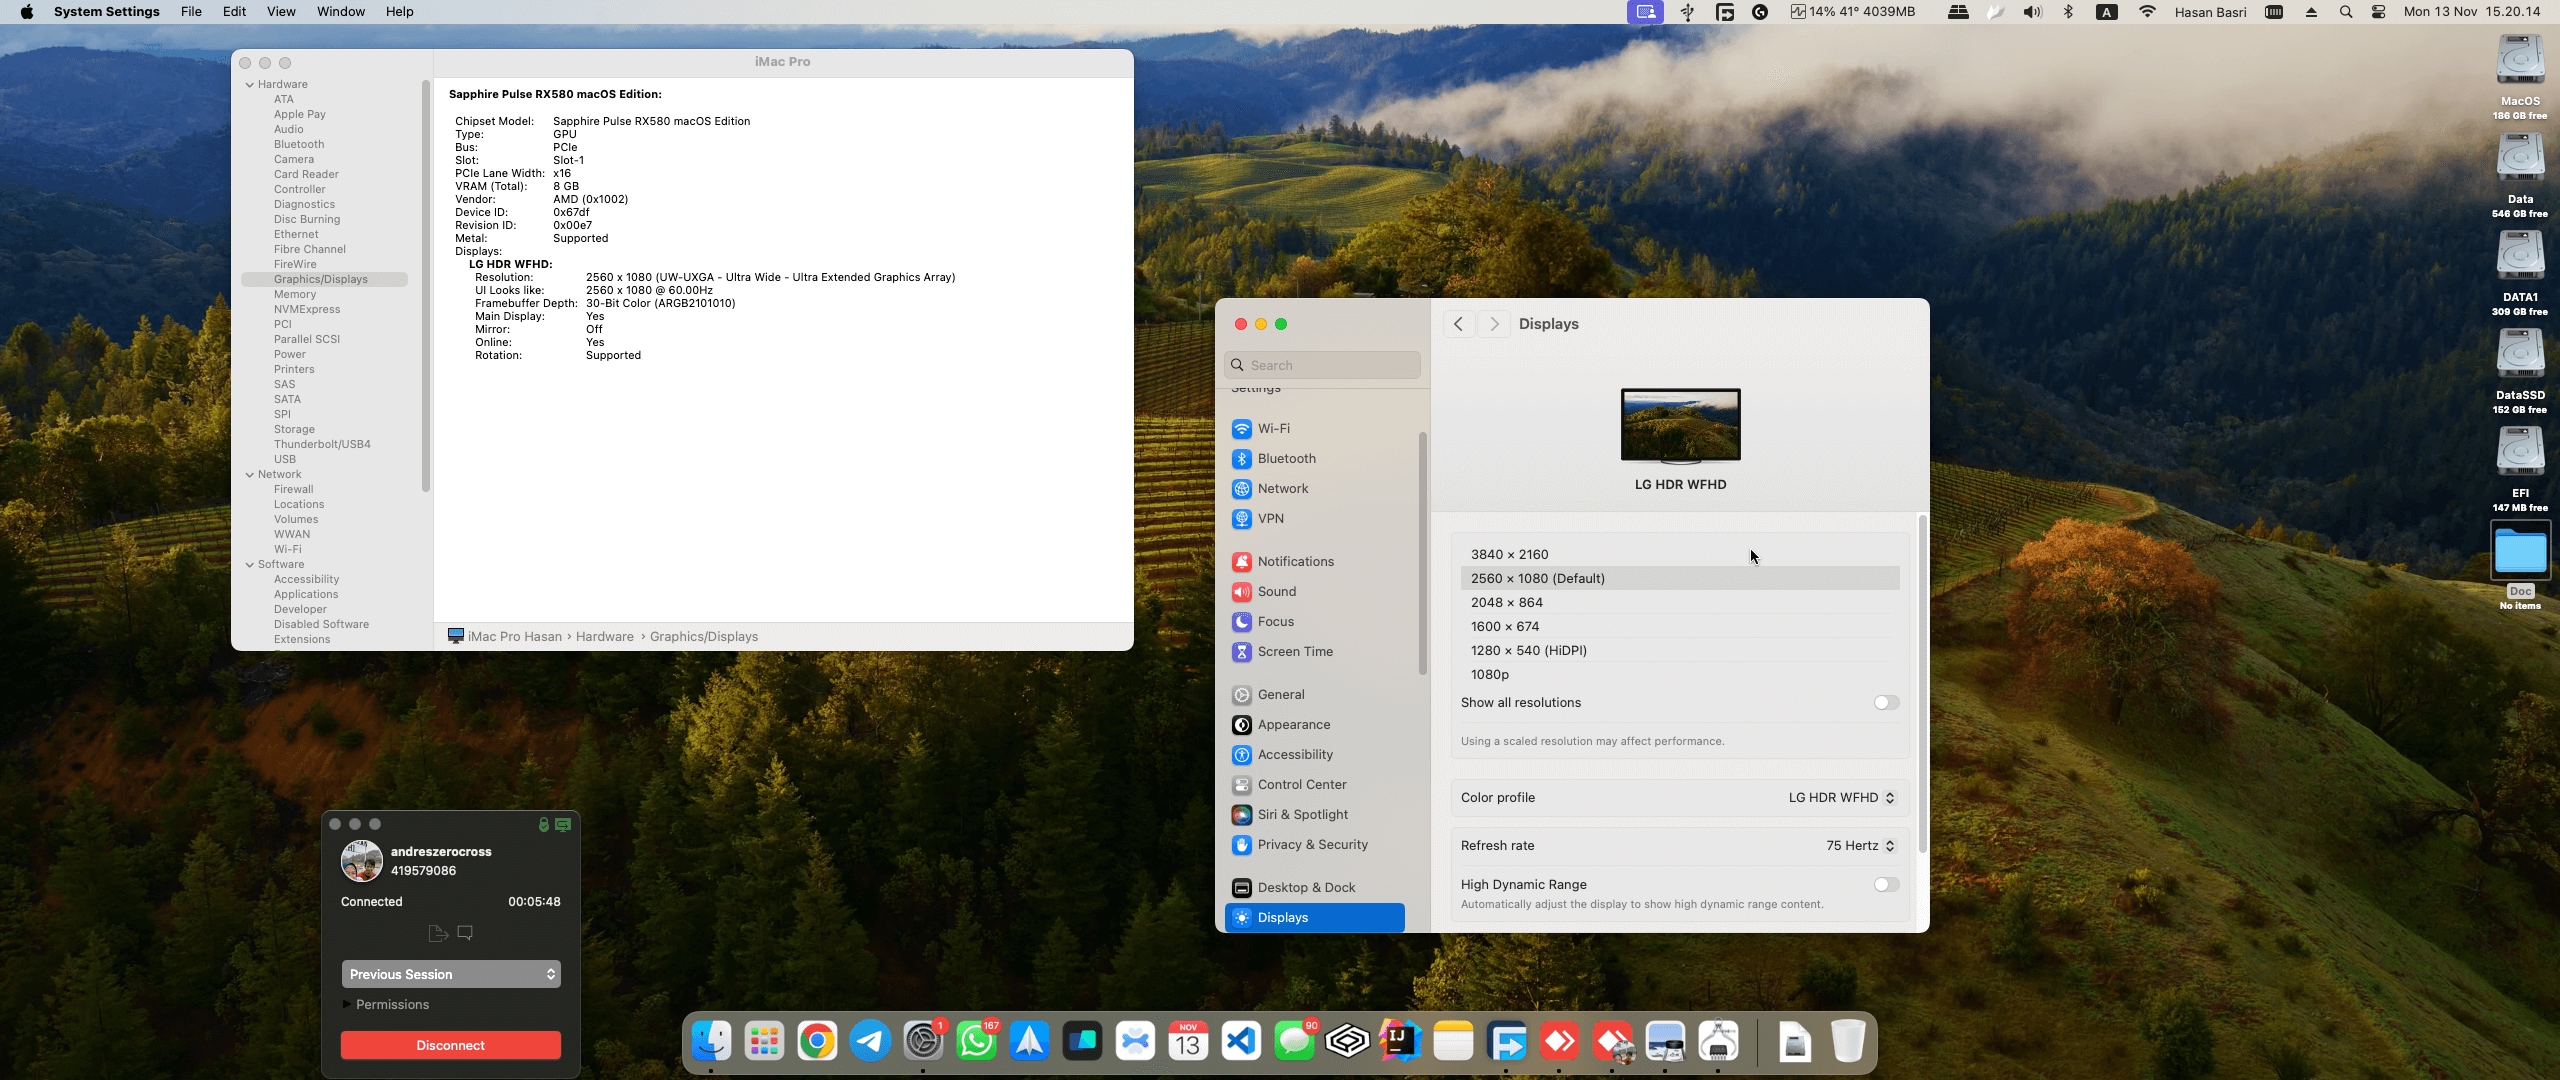Collapse the Software tree section
This screenshot has height=1080, width=2560.
point(250,565)
